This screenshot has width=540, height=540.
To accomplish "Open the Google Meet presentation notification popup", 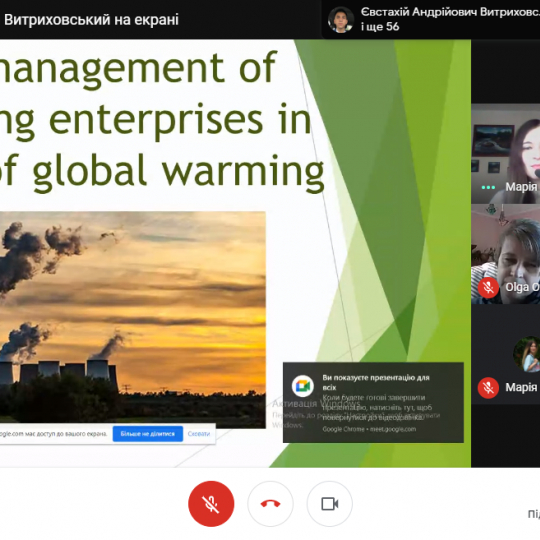I will [x=373, y=402].
